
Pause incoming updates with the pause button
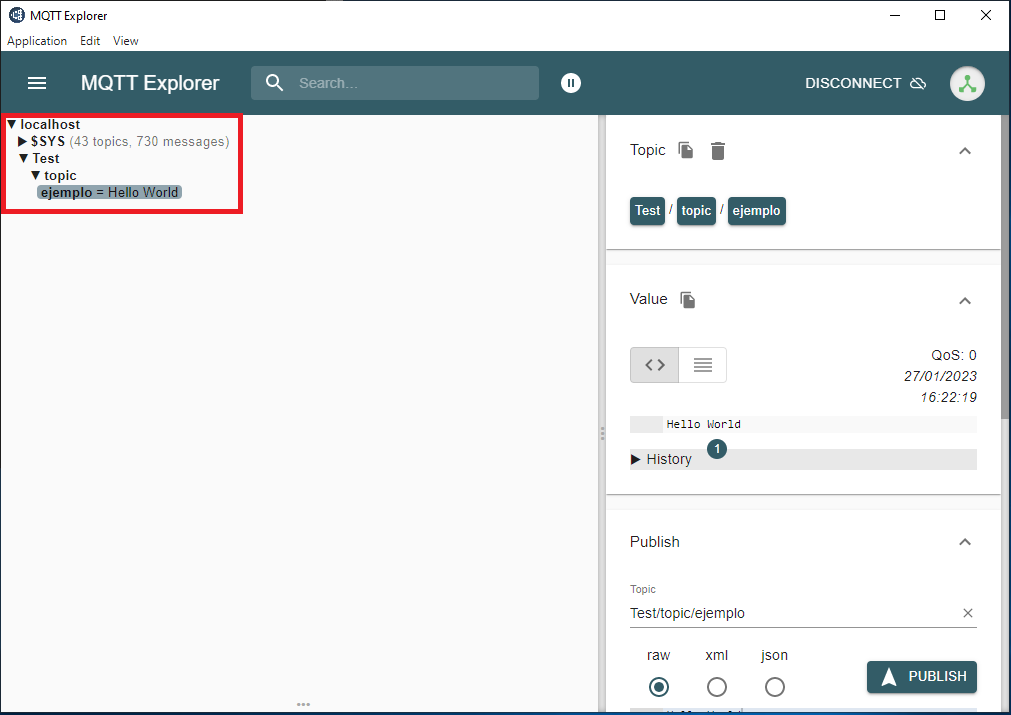click(x=571, y=83)
